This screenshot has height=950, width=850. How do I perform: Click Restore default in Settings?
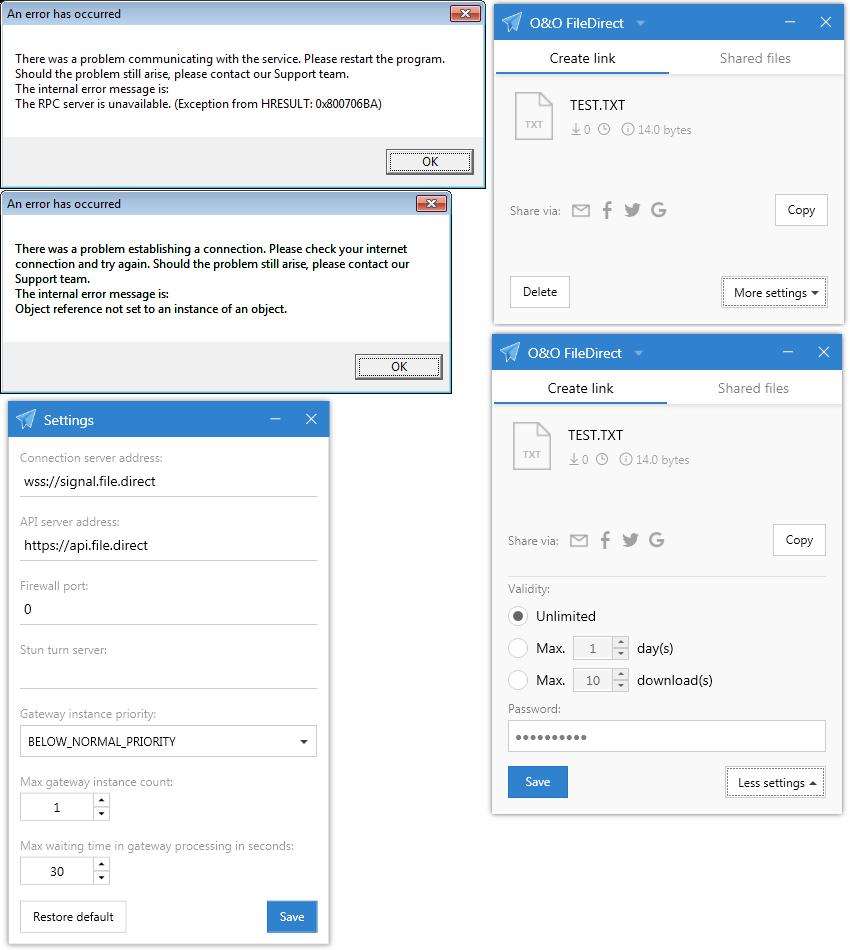pyautogui.click(x=73, y=917)
